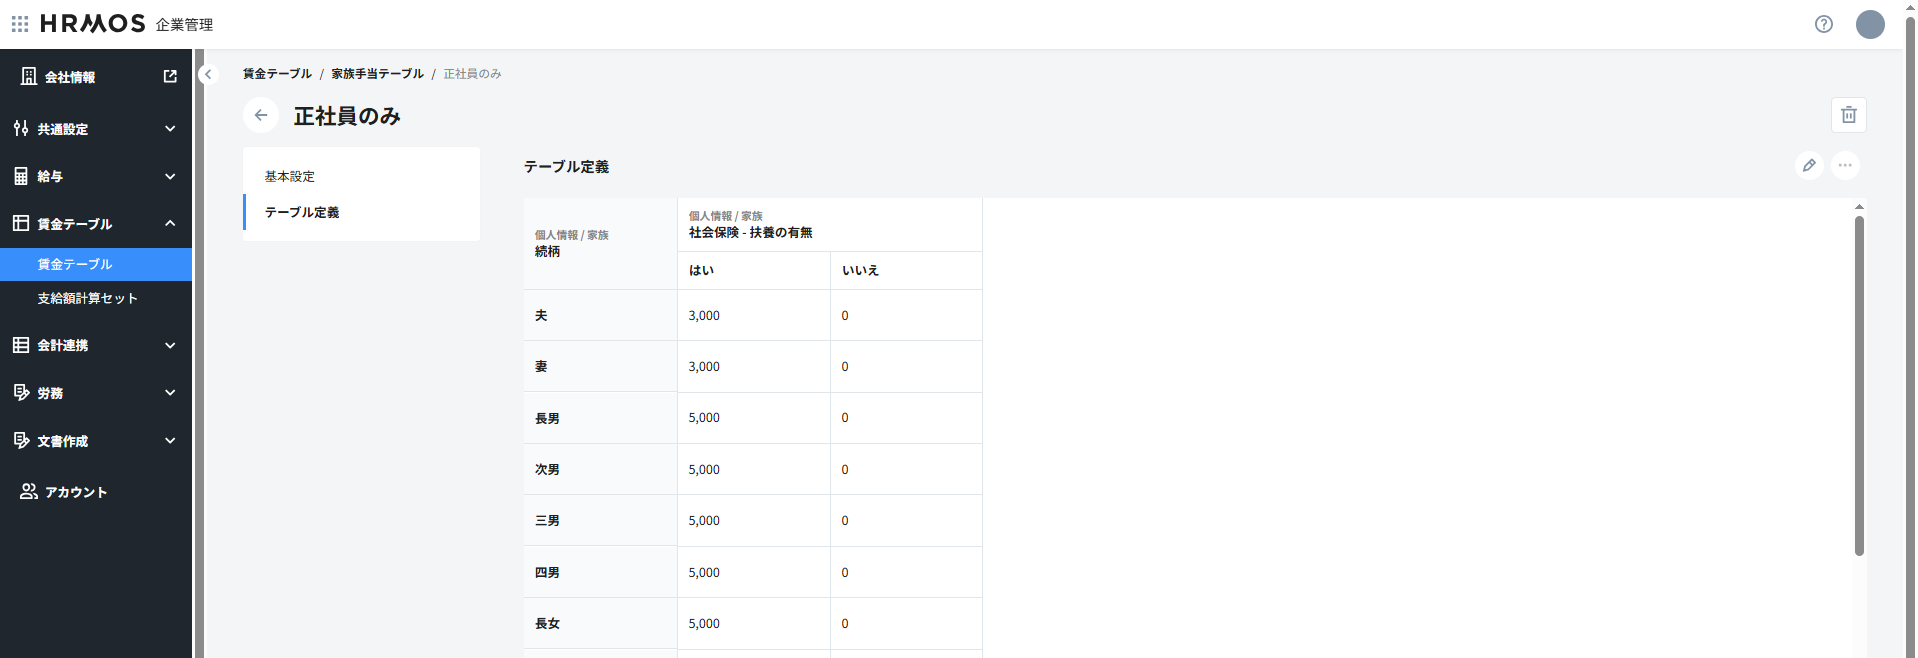
Task: Click 賃金テーブル breadcrumb link
Action: point(277,74)
